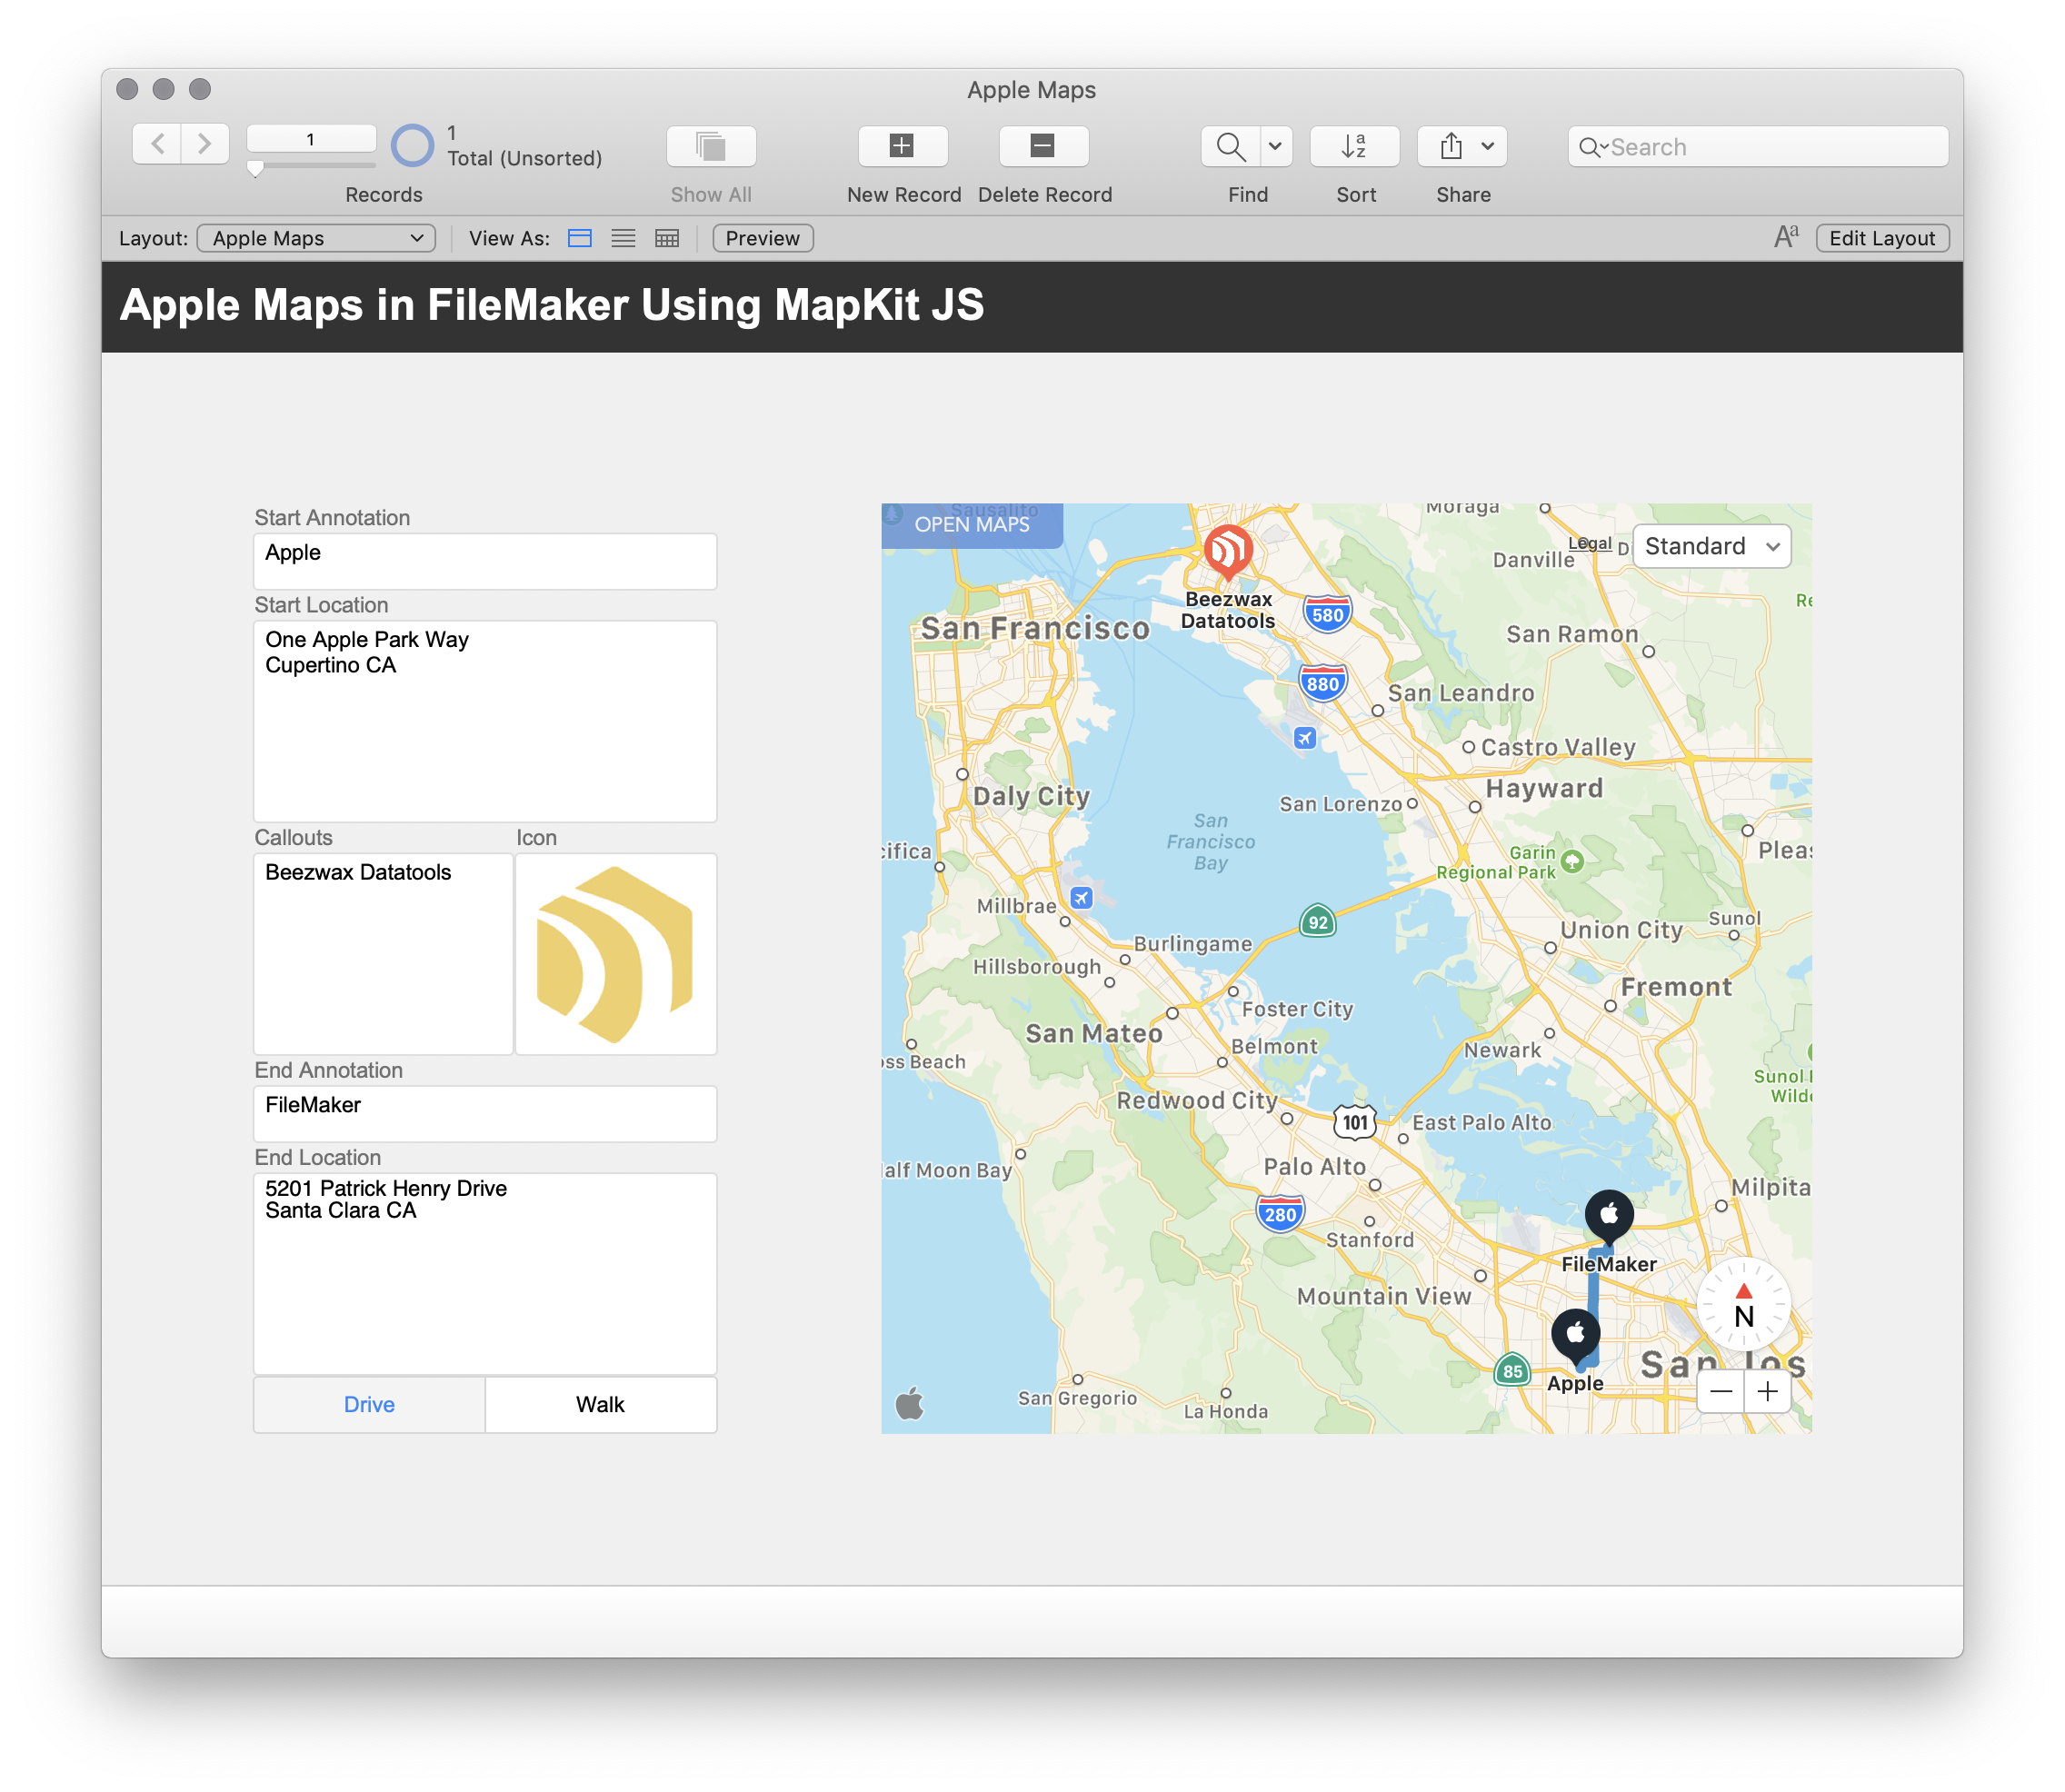Click the OPEN MAPS button
Screen dimensions: 2065x1792
point(971,525)
